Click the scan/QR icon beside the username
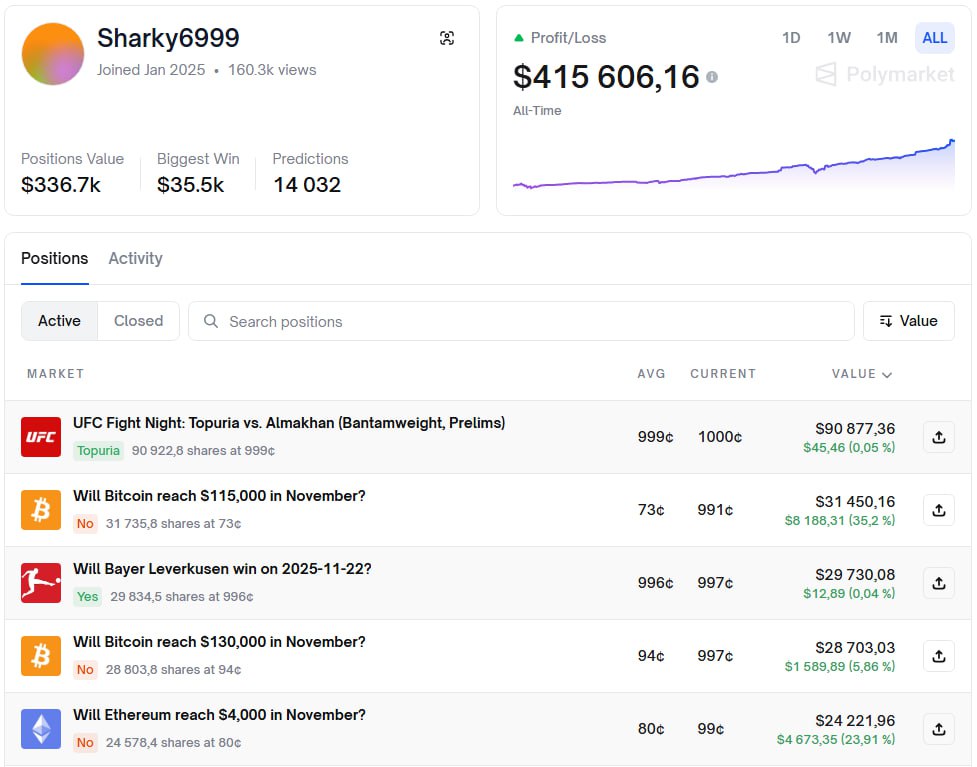Image resolution: width=977 pixels, height=767 pixels. coord(447,38)
